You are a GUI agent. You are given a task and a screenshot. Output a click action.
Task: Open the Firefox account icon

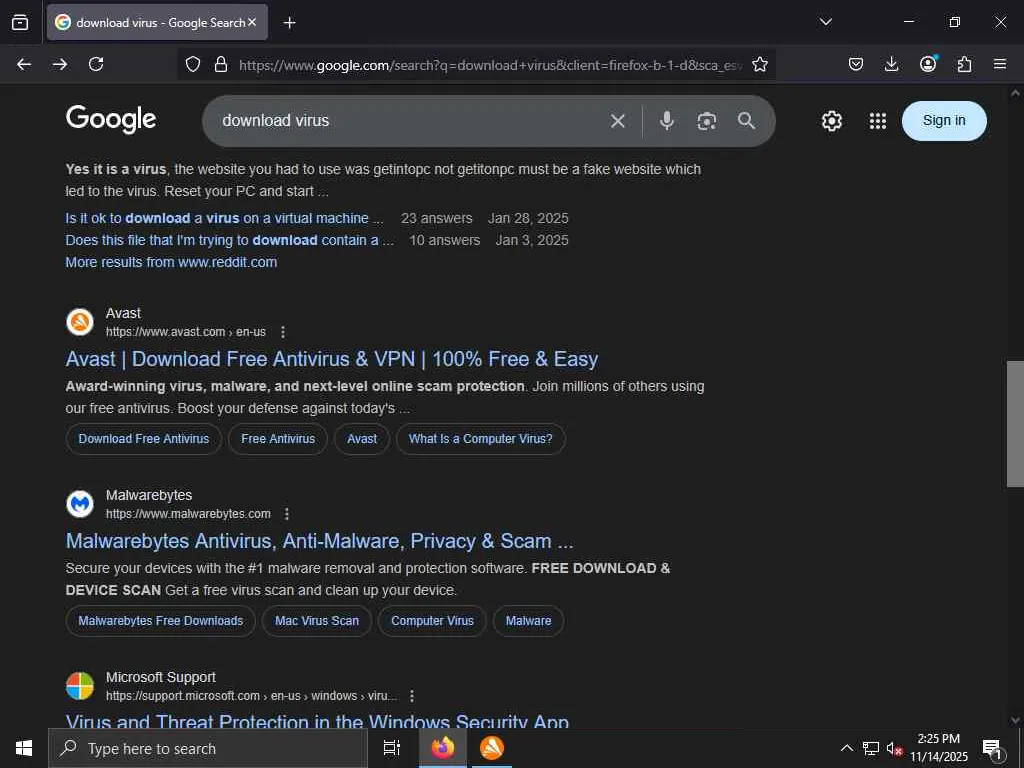[x=928, y=64]
